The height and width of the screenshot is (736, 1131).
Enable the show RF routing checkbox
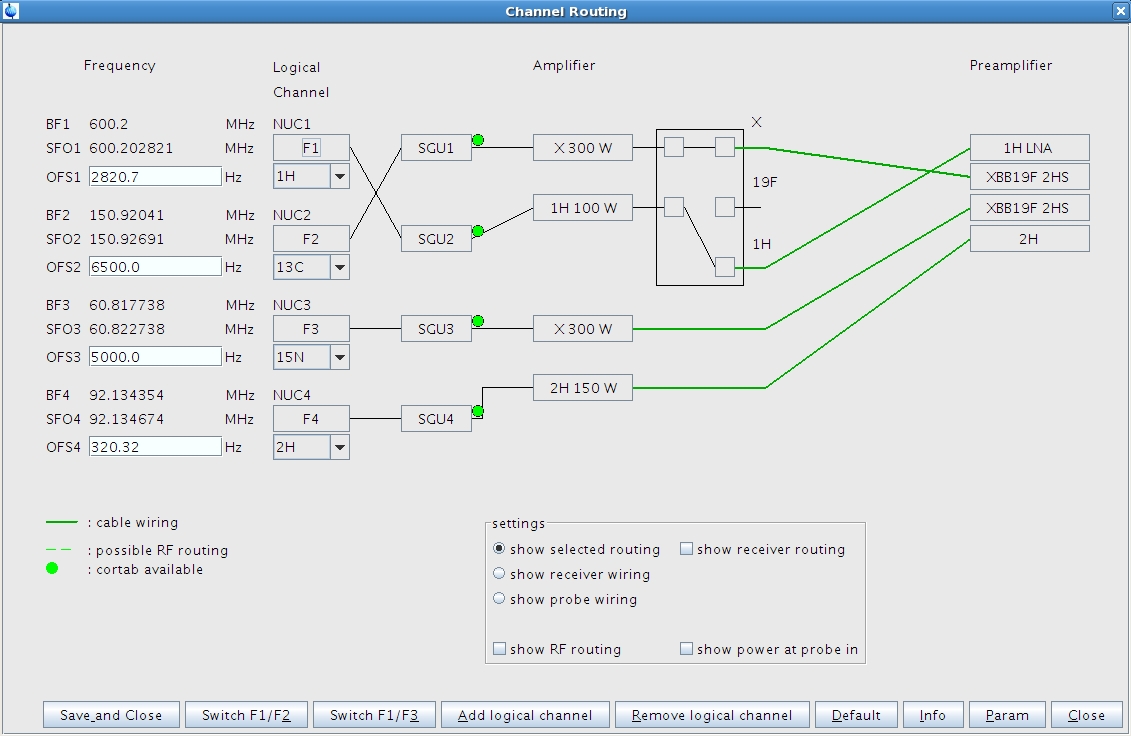[x=499, y=649]
